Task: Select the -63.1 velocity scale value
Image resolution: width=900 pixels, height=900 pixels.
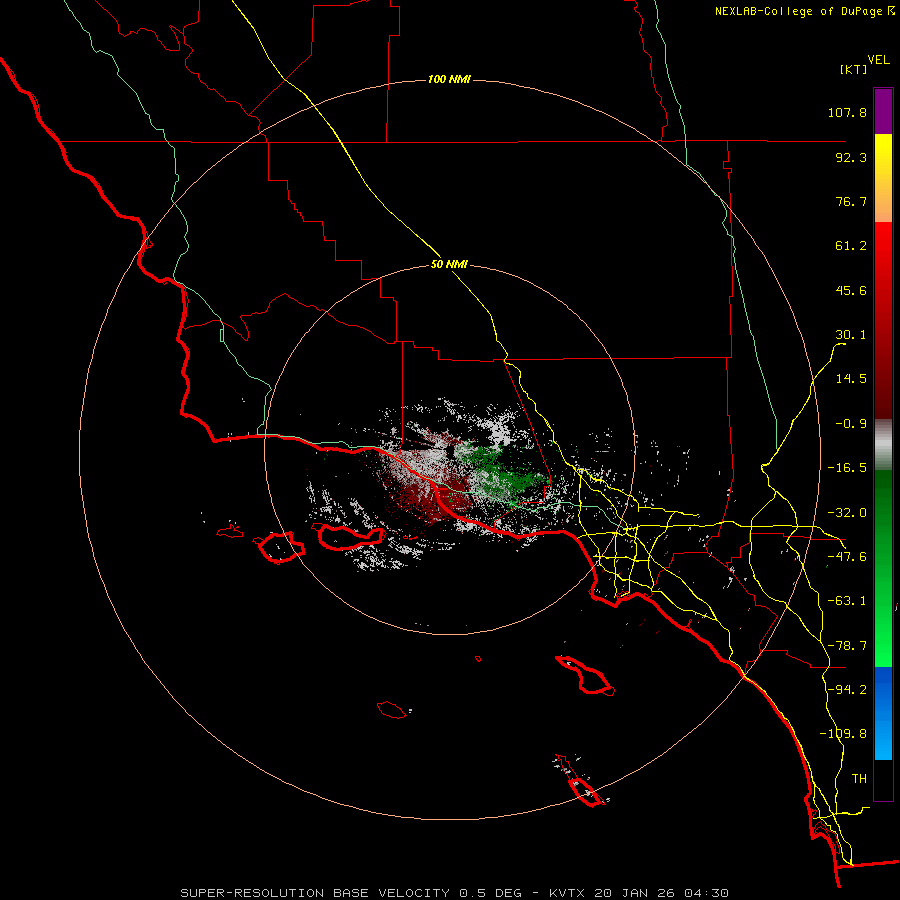Action: 847,601
